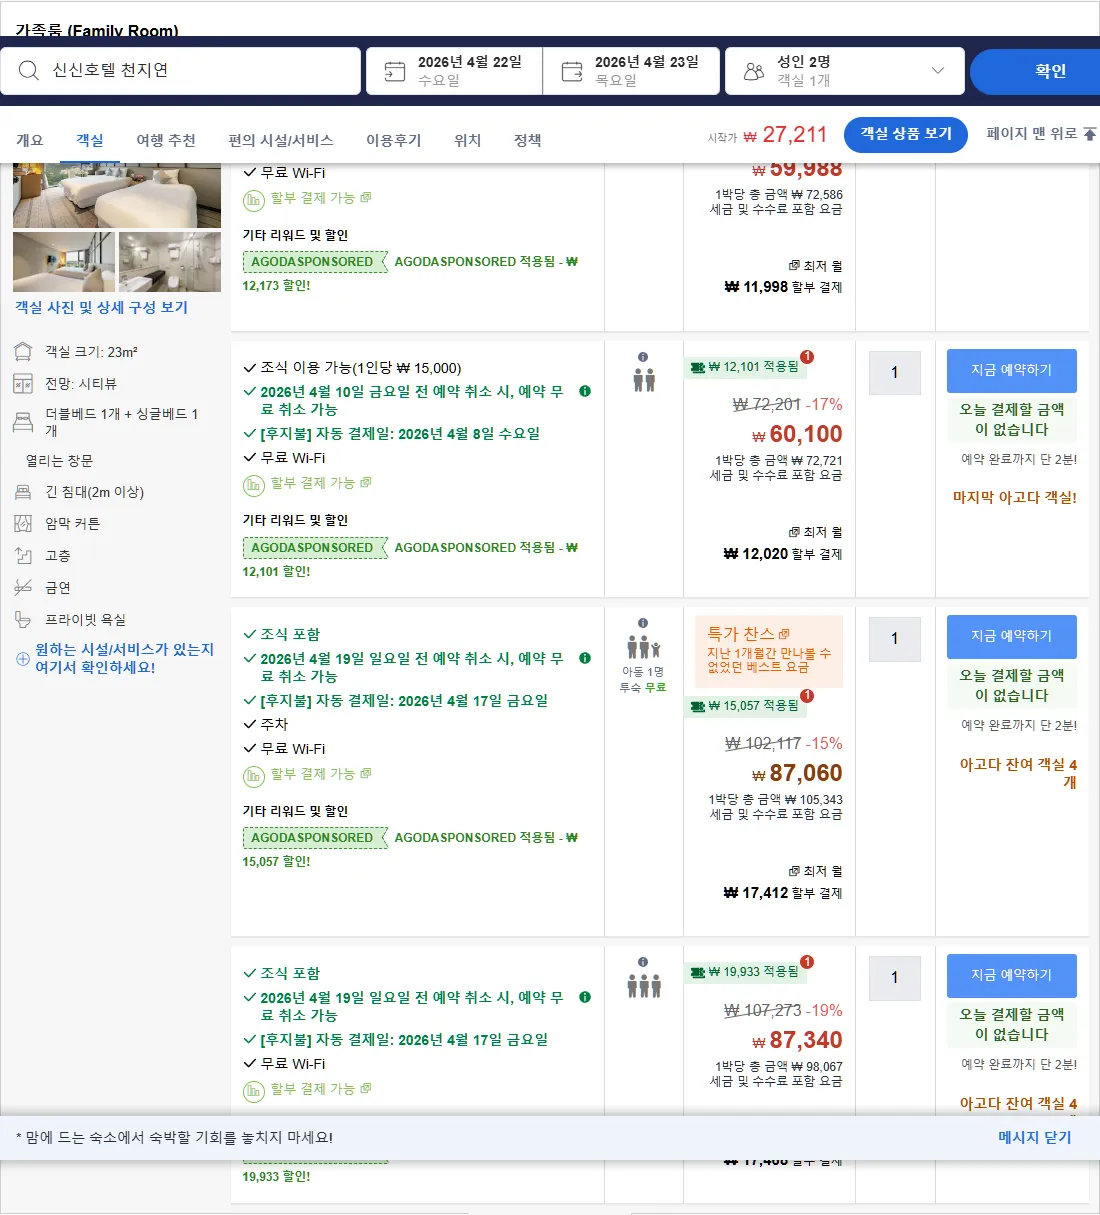Click the search magnifier icon

[x=28, y=71]
